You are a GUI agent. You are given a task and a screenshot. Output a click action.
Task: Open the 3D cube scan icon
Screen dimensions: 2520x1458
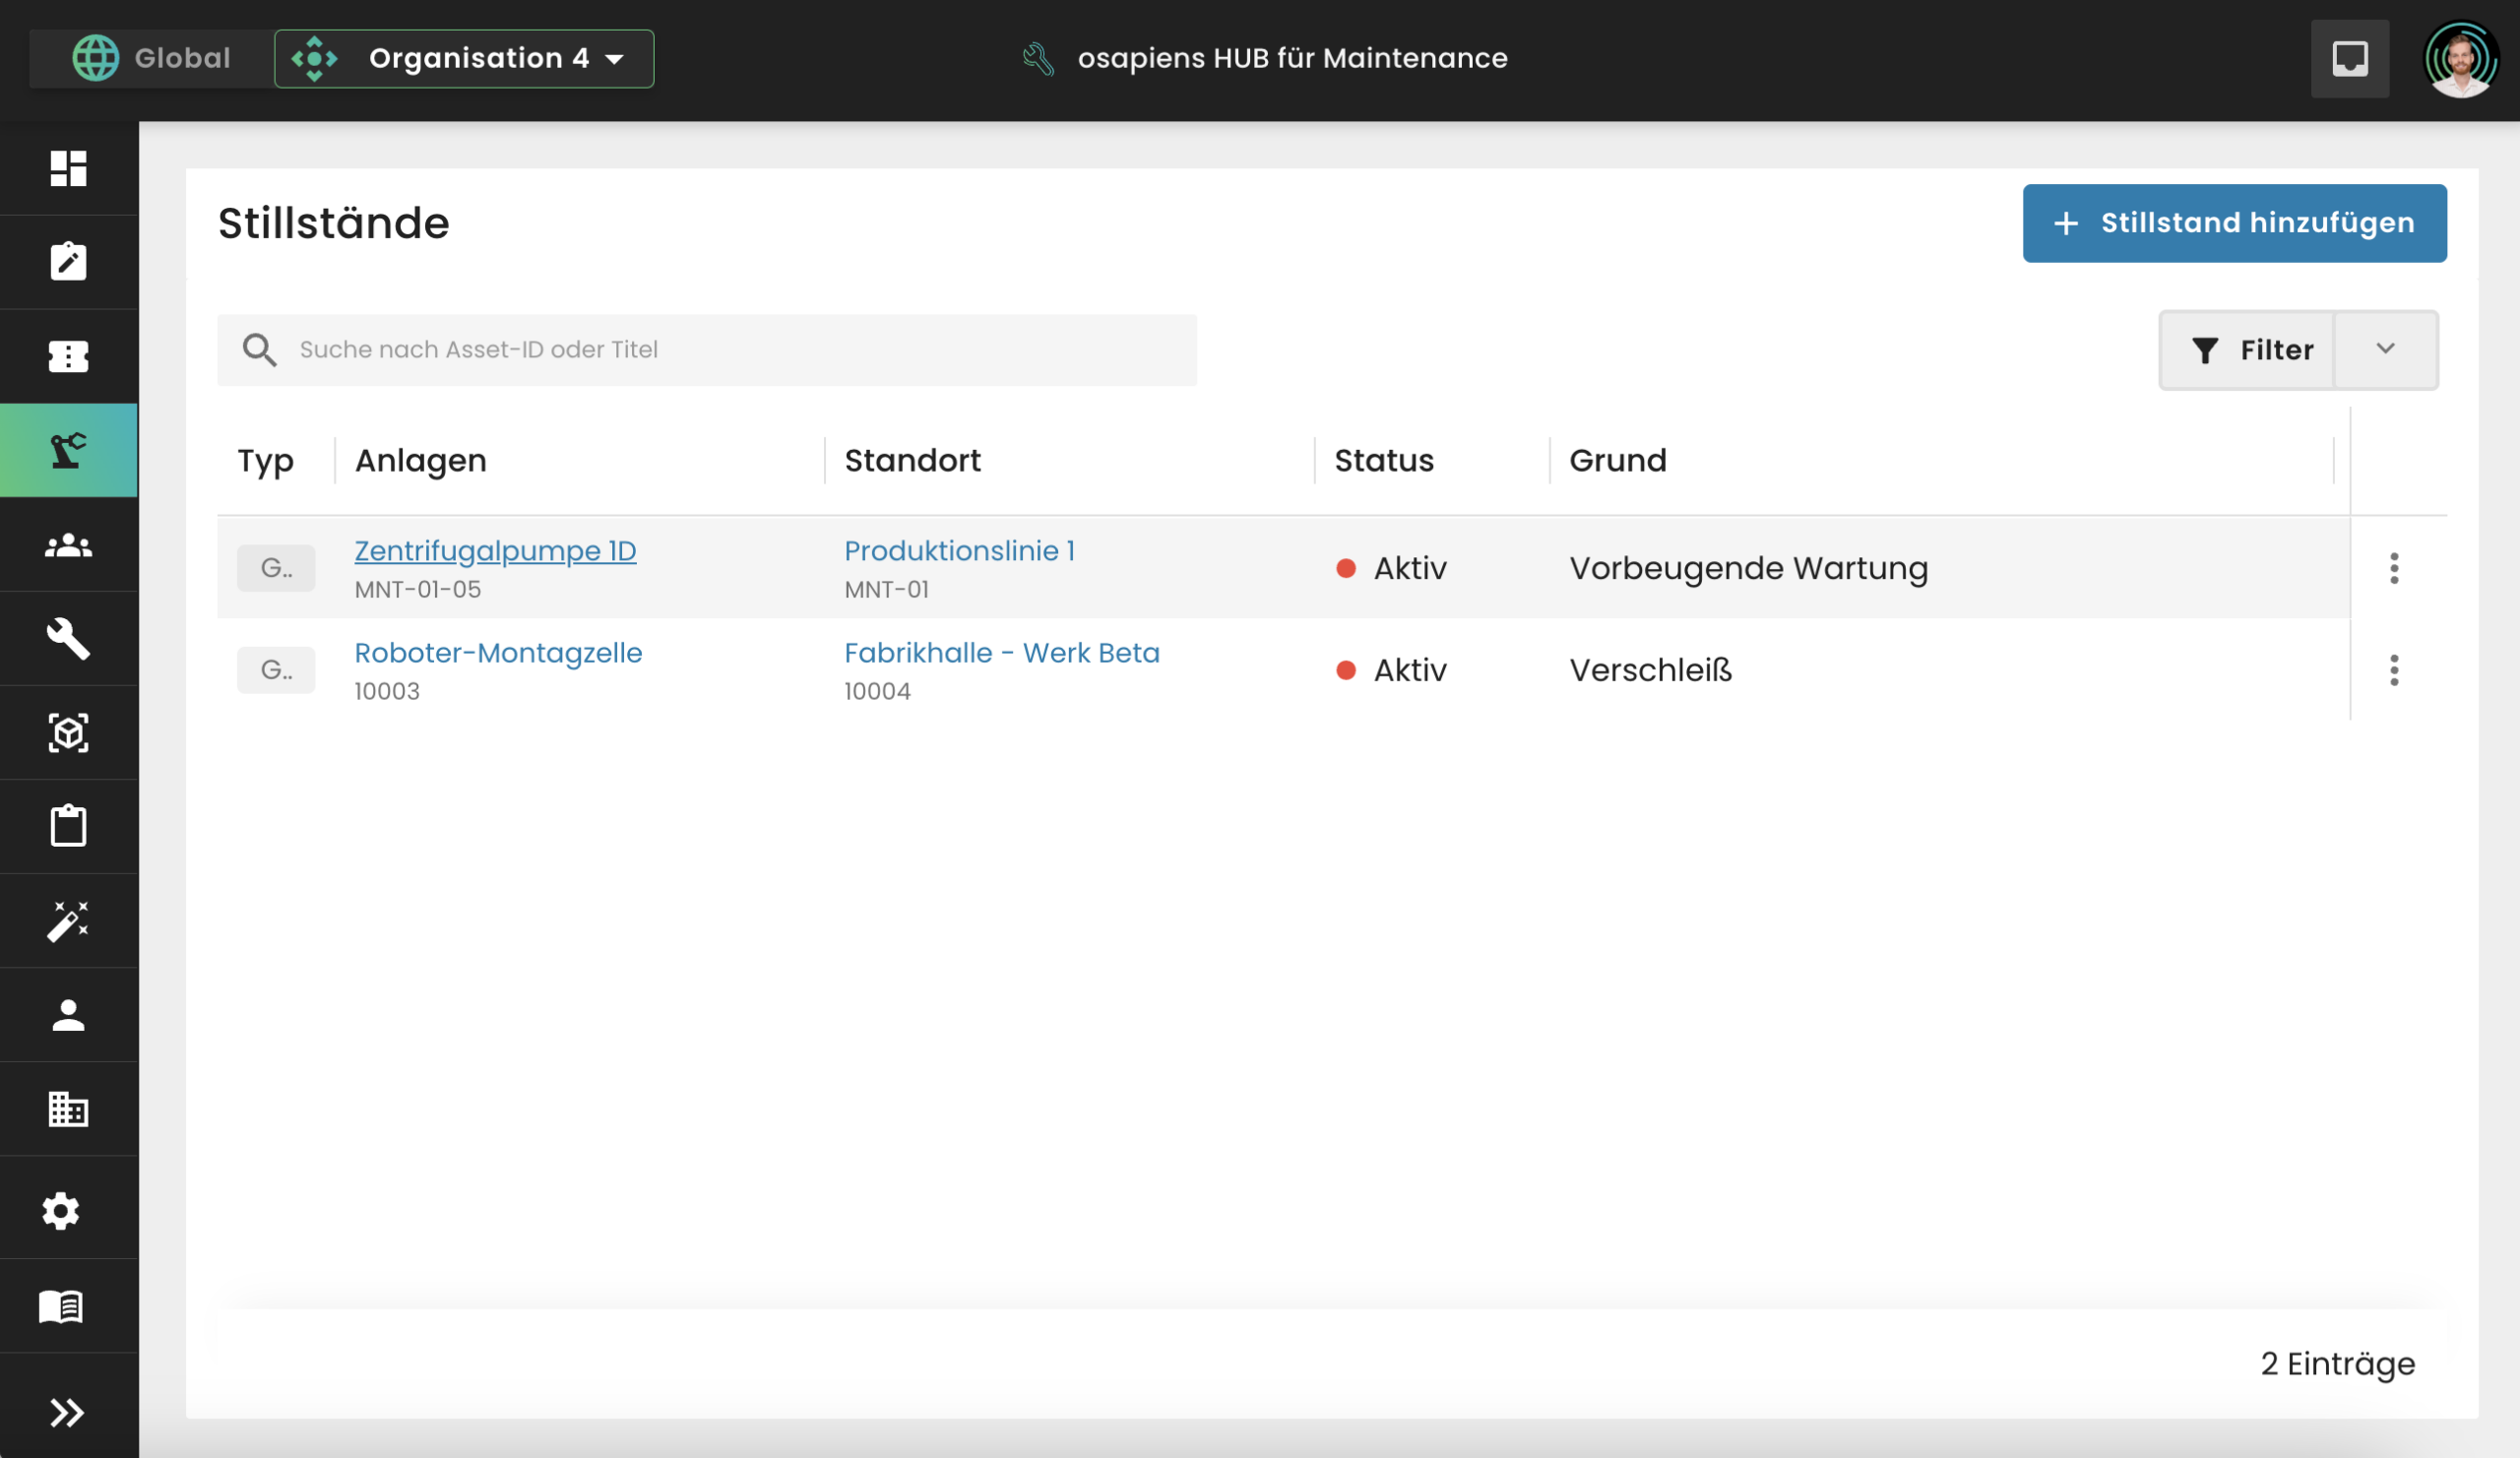point(68,733)
